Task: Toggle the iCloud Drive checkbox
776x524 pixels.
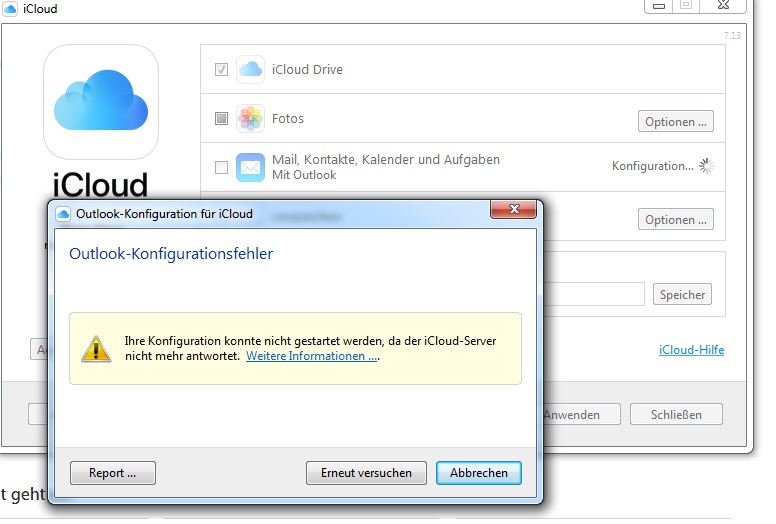Action: (x=221, y=69)
